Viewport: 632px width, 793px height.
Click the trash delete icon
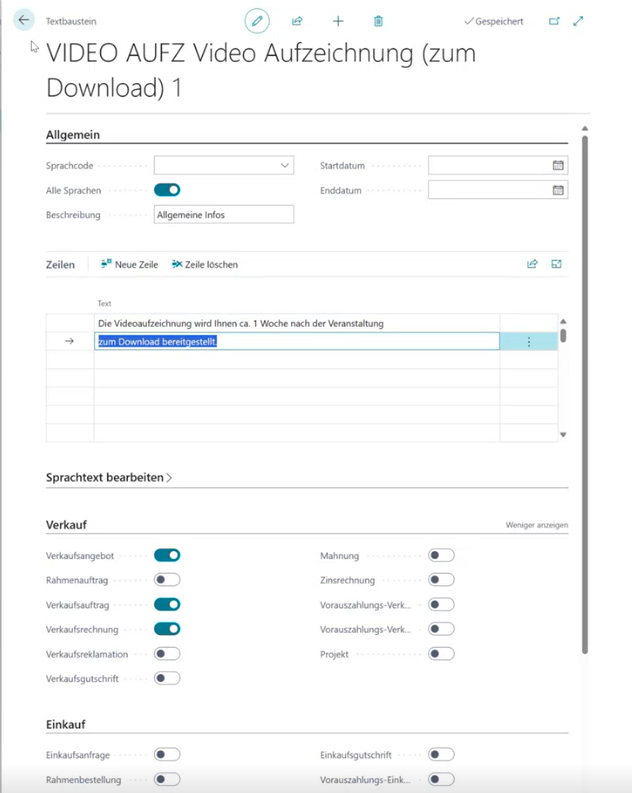378,21
